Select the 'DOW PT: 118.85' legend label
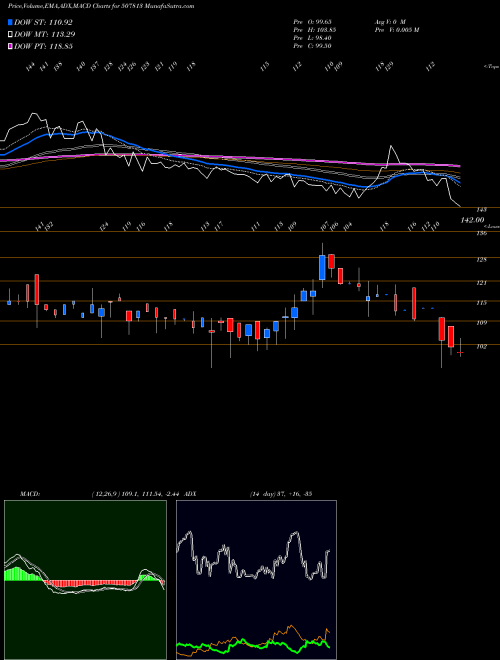 [43, 46]
